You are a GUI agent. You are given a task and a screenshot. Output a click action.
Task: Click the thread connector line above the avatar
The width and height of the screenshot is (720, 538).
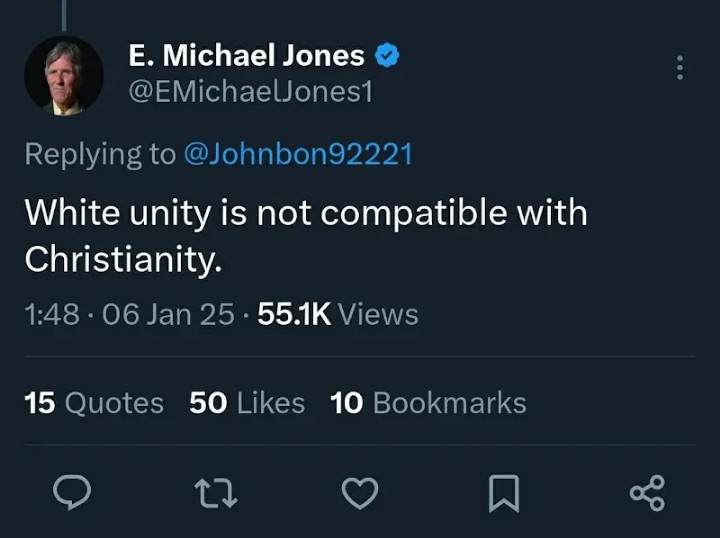click(x=64, y=14)
